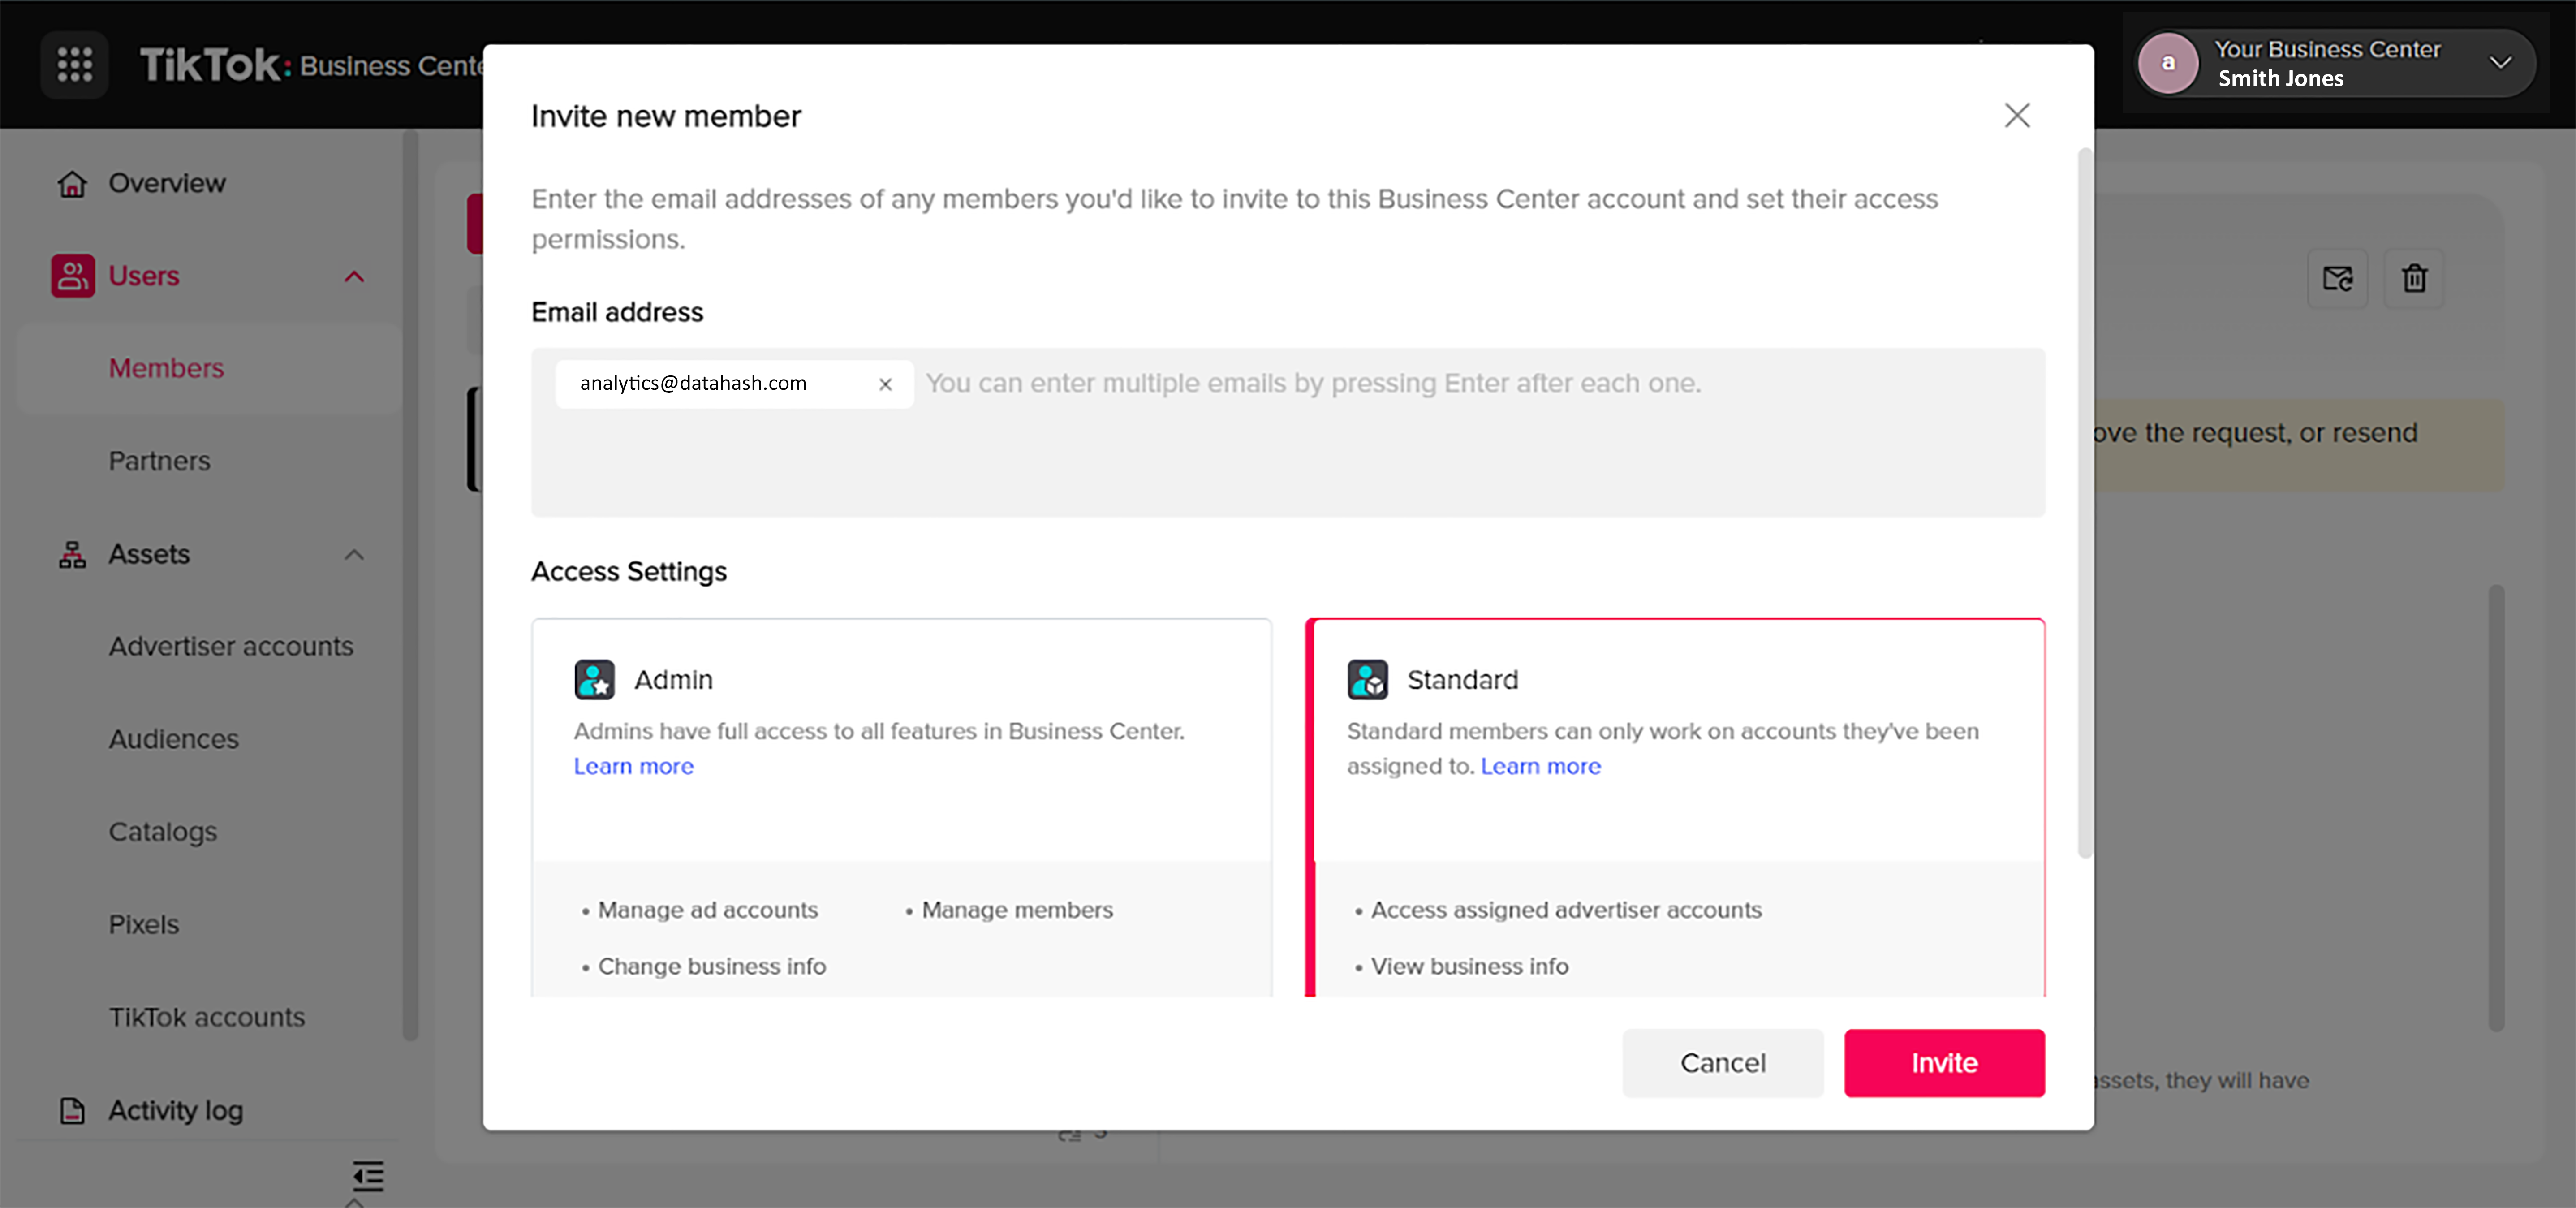
Task: Click the 'Manage ad accounts' bullet text
Action: (x=708, y=910)
